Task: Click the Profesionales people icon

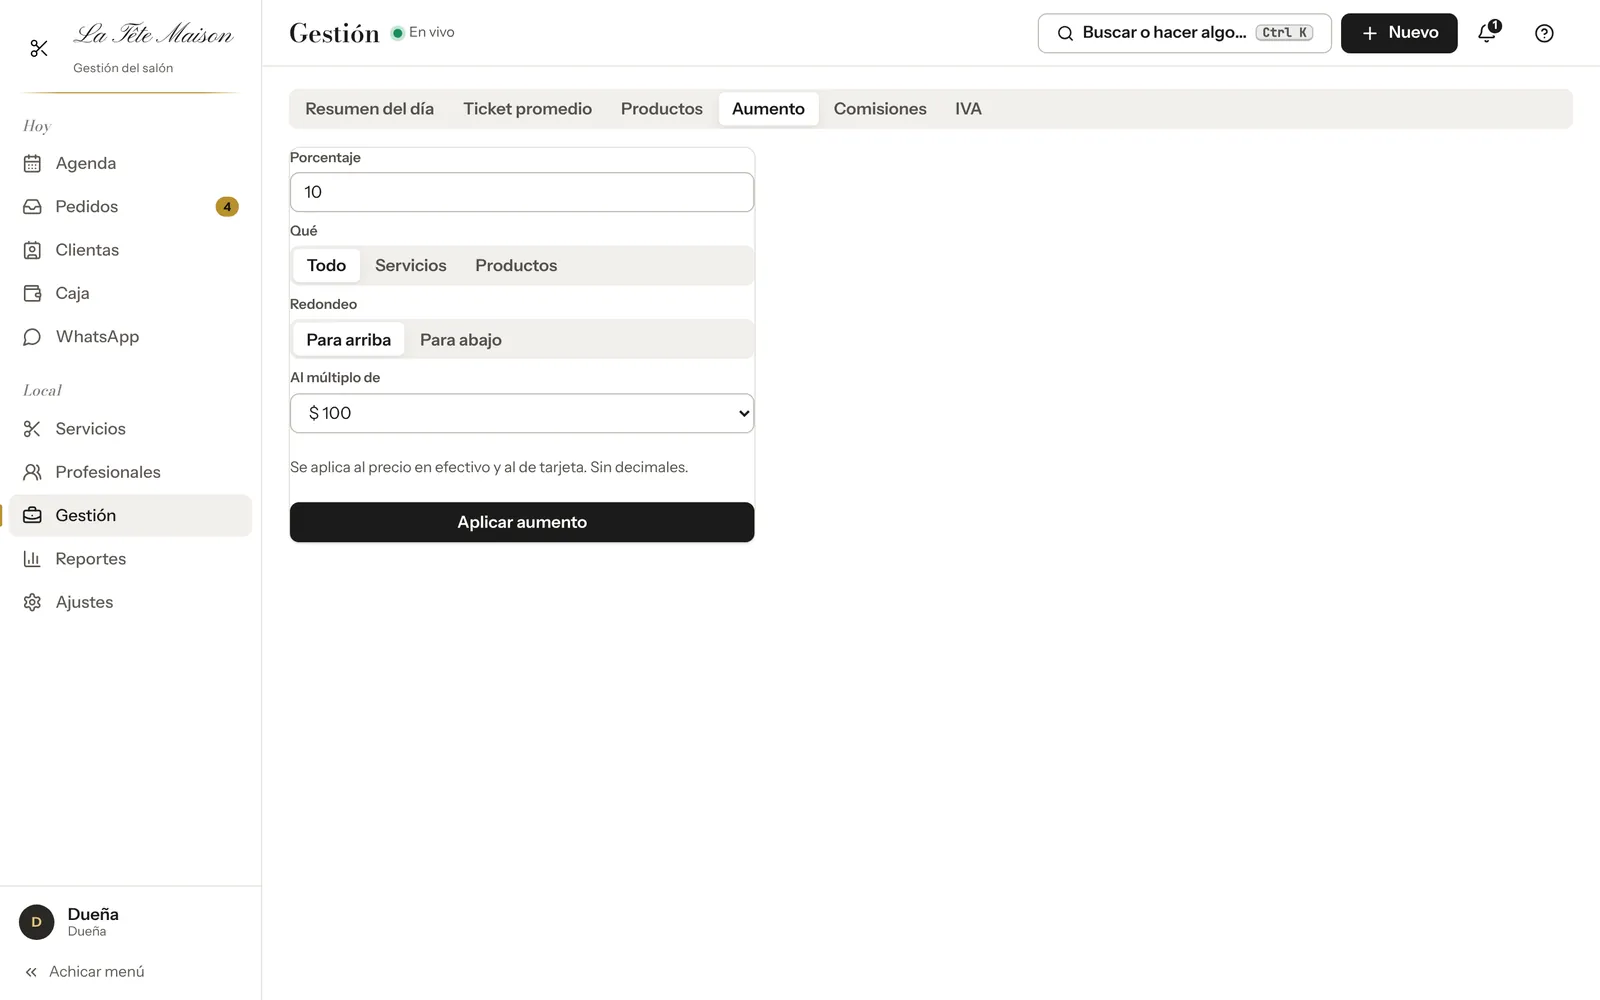Action: click(x=32, y=472)
